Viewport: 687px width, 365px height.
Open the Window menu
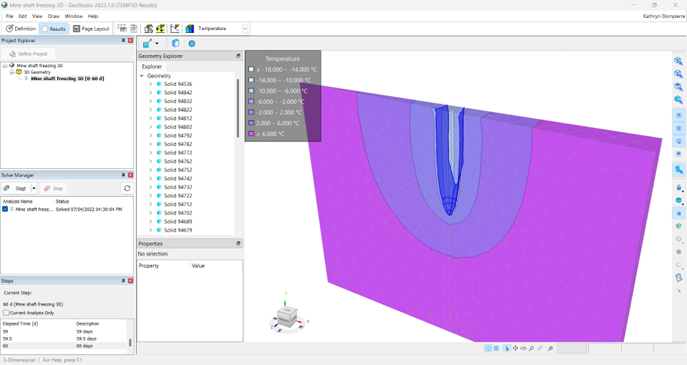click(x=73, y=16)
